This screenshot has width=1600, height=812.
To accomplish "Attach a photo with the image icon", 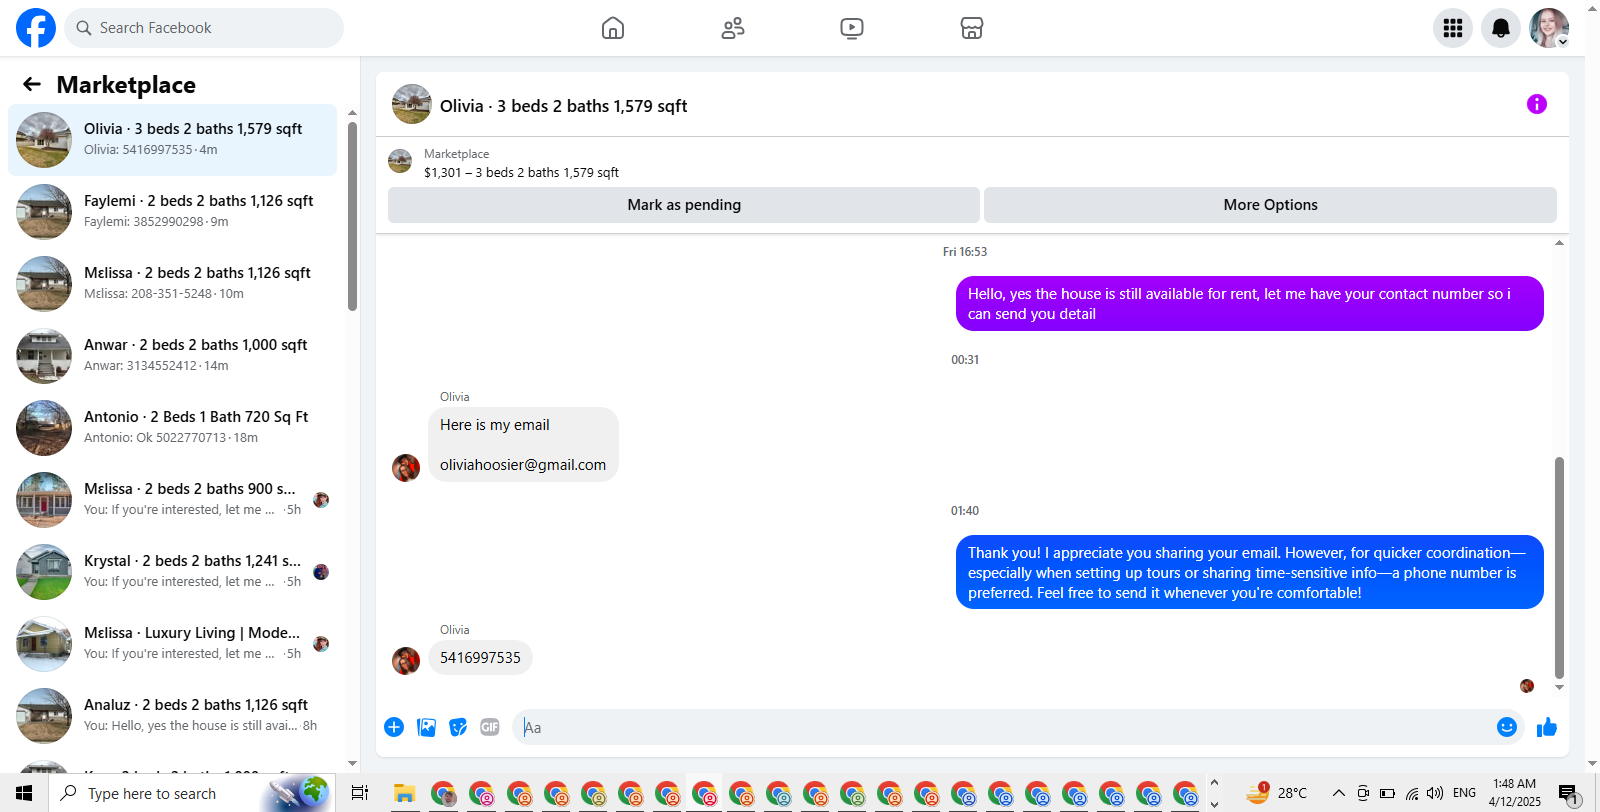I will 426,727.
